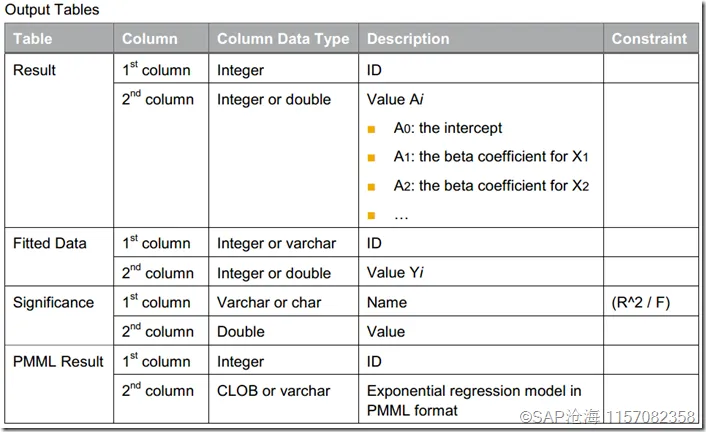Select the "Constraint" column header
Screen dimensions: 706x432
point(649,39)
